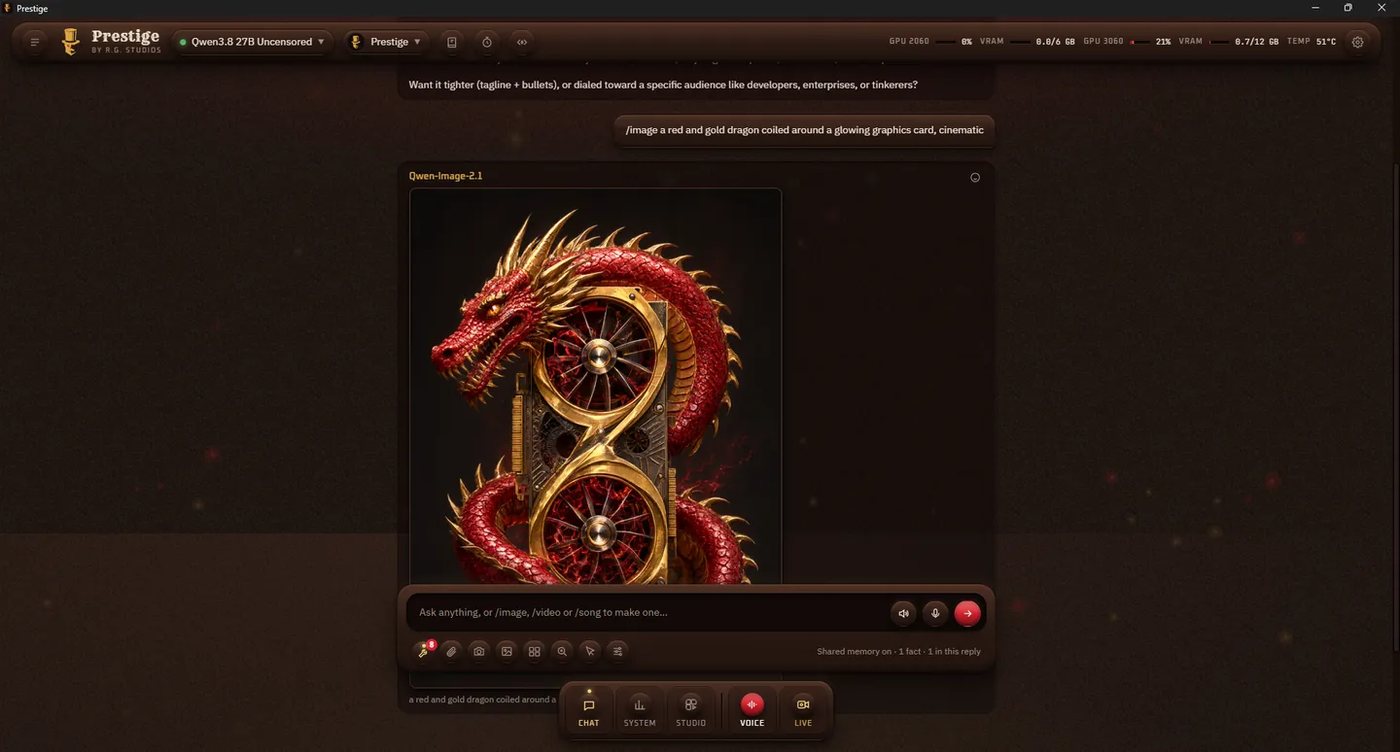Click the cursor pointer icon
Screen dimensions: 1400x752
pyautogui.click(x=590, y=651)
